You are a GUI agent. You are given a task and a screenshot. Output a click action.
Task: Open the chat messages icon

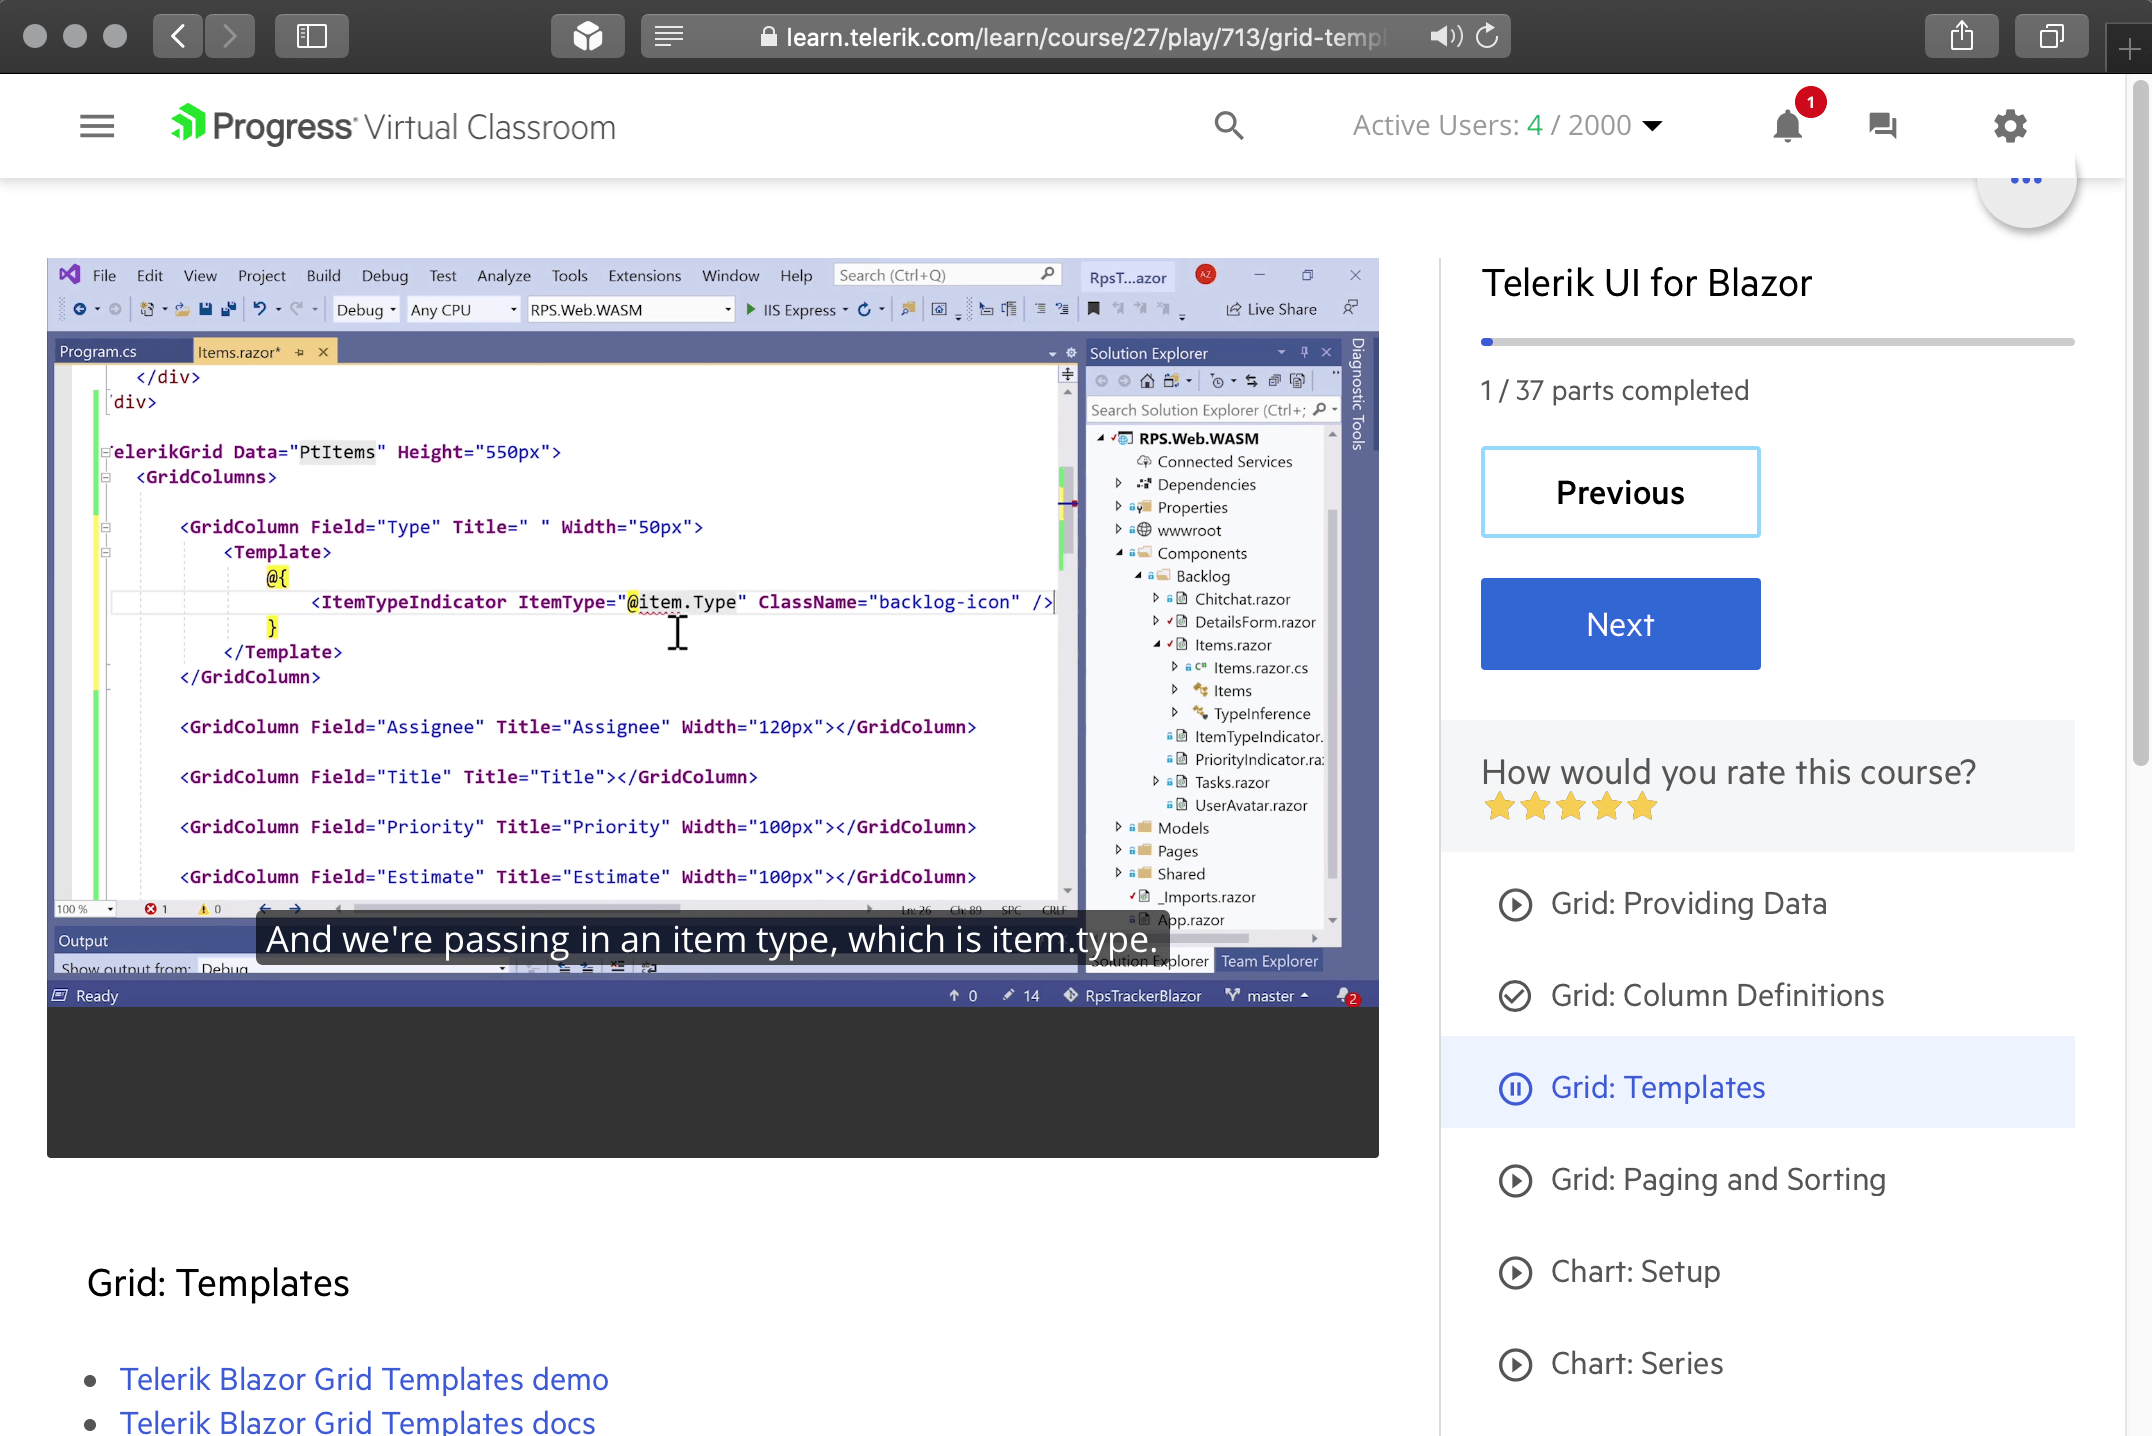pyautogui.click(x=1882, y=126)
